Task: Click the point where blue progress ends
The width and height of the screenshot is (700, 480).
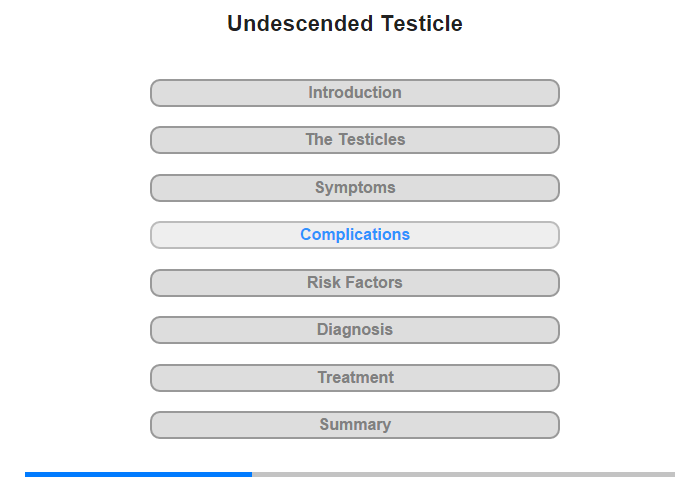Action: [x=252, y=474]
